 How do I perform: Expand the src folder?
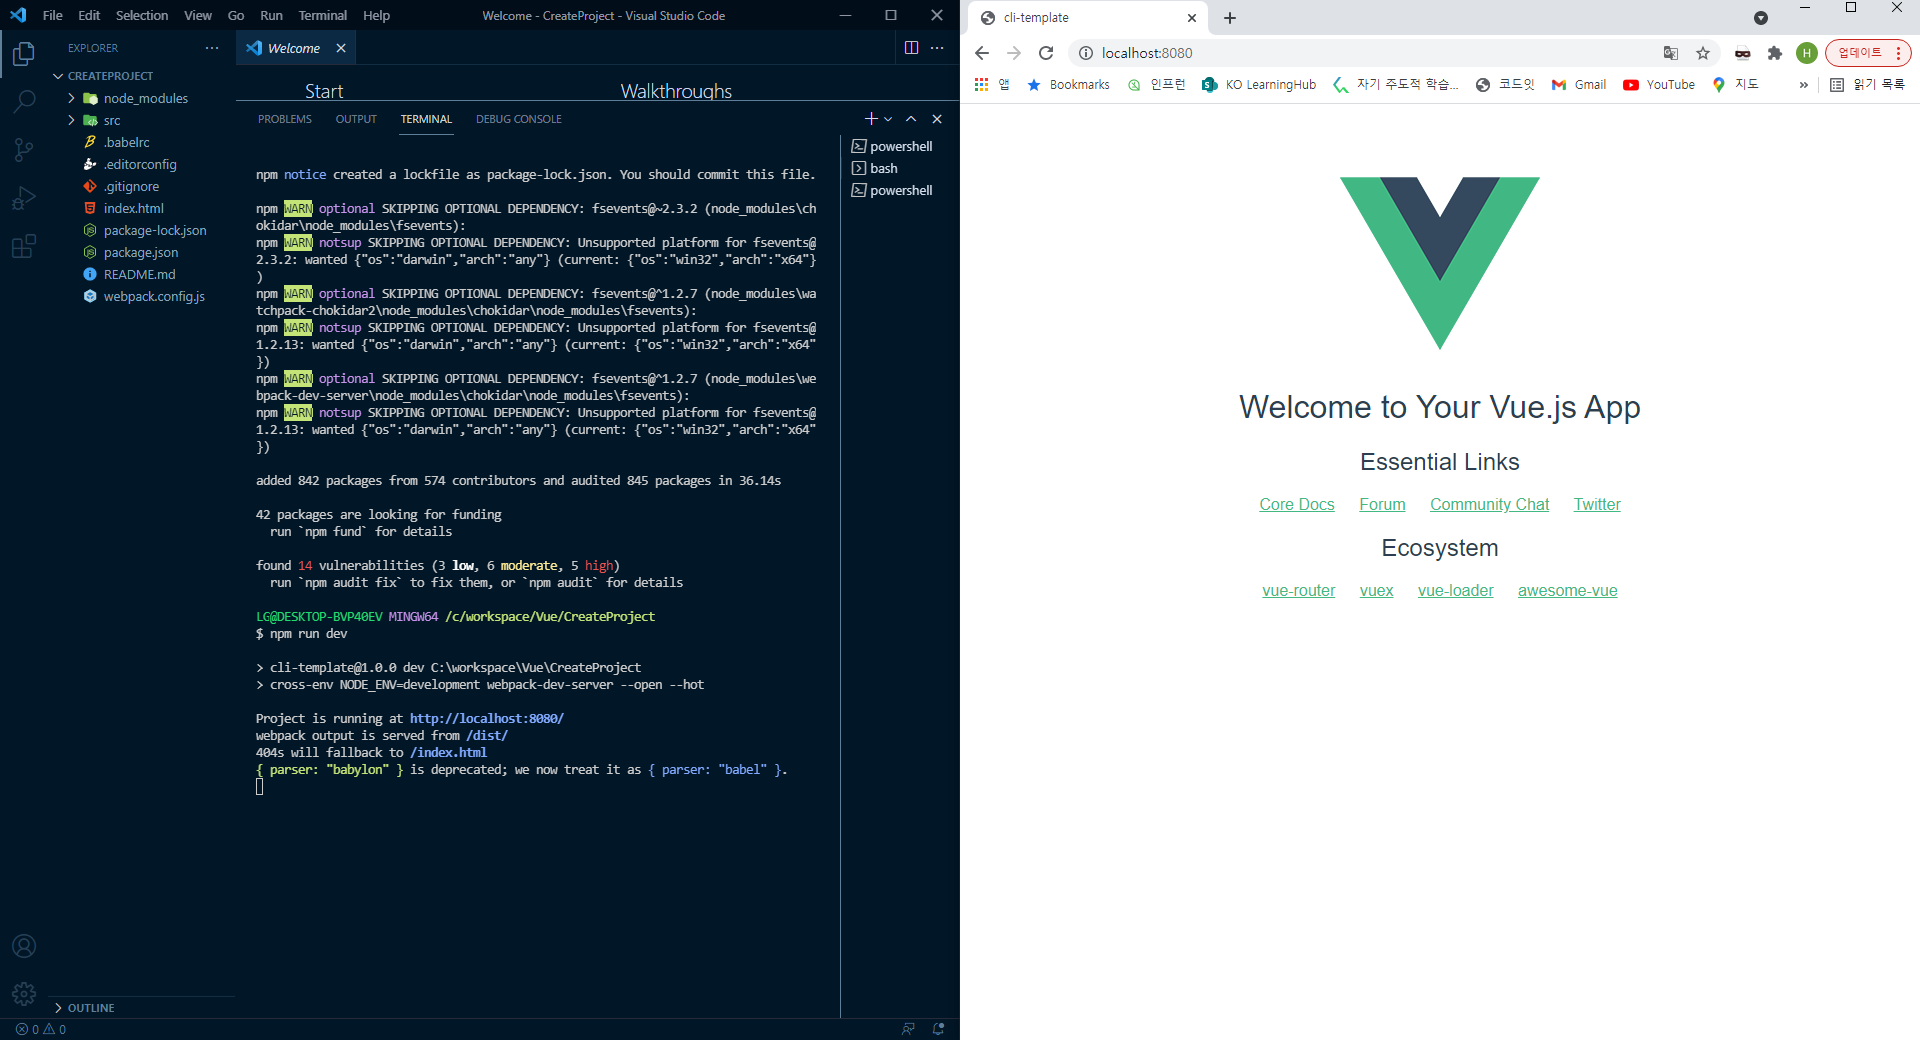point(71,120)
